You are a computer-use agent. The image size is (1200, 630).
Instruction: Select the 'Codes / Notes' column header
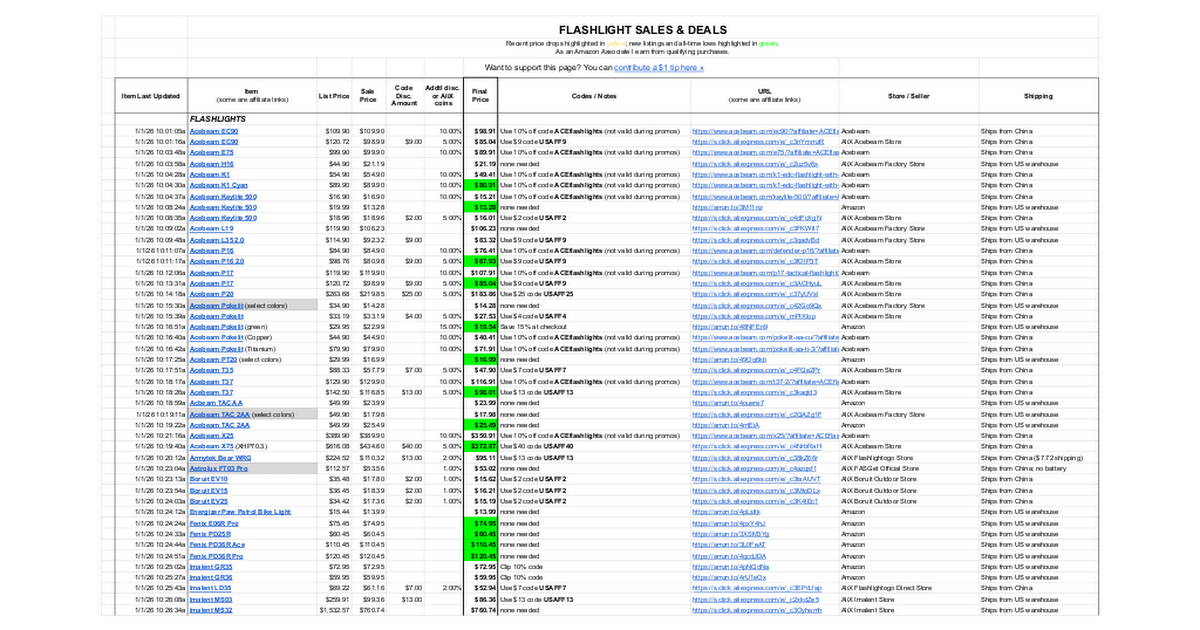click(593, 96)
